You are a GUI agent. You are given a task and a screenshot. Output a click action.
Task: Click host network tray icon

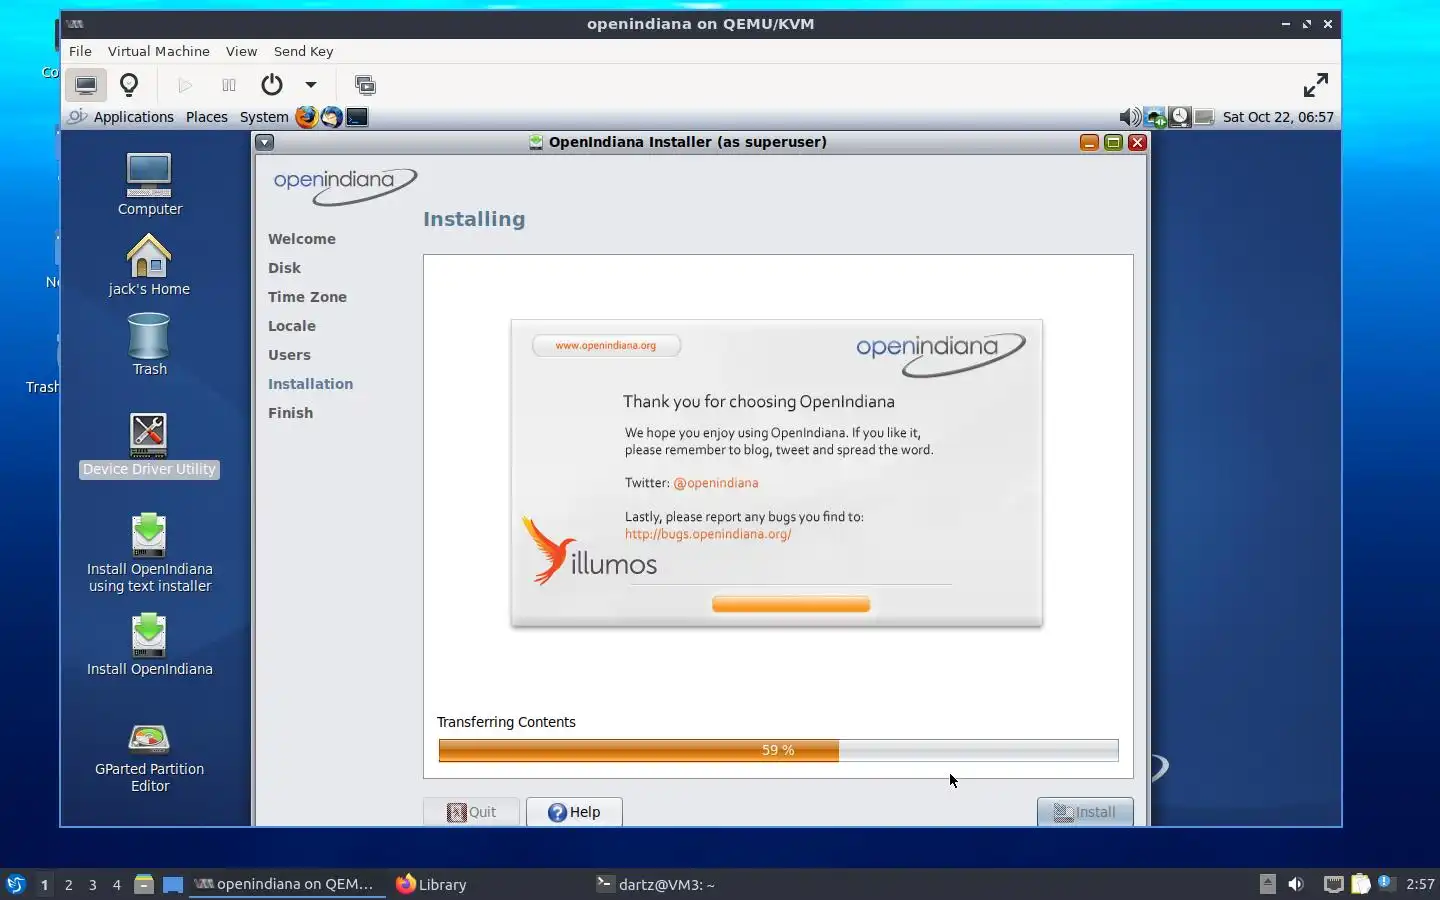1333,884
